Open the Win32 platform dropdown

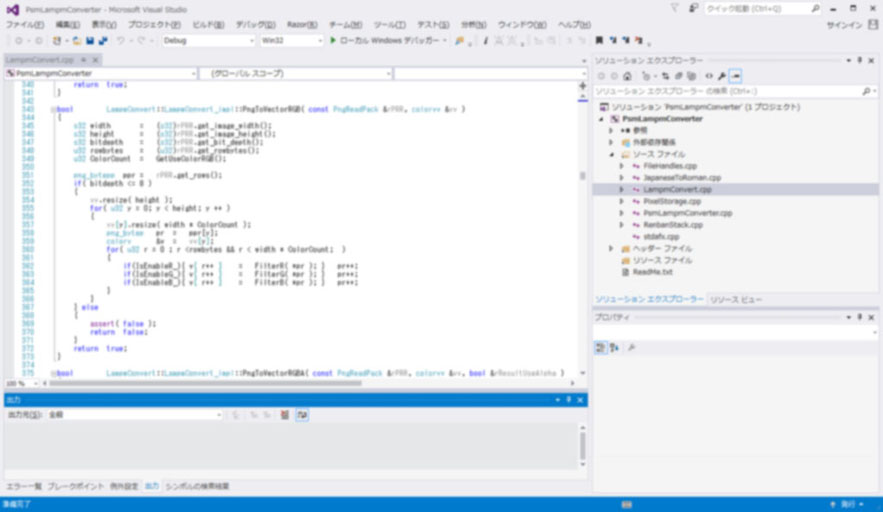(291, 41)
